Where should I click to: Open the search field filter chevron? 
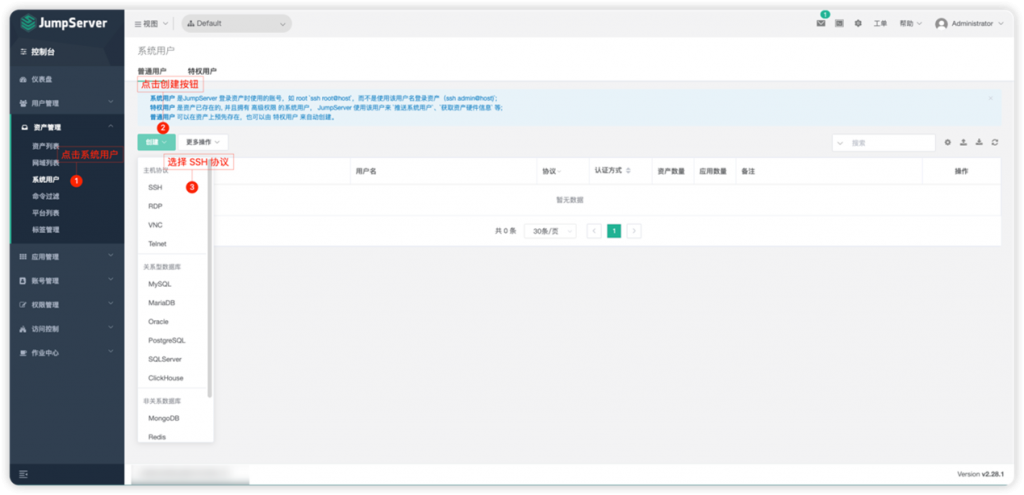click(840, 142)
